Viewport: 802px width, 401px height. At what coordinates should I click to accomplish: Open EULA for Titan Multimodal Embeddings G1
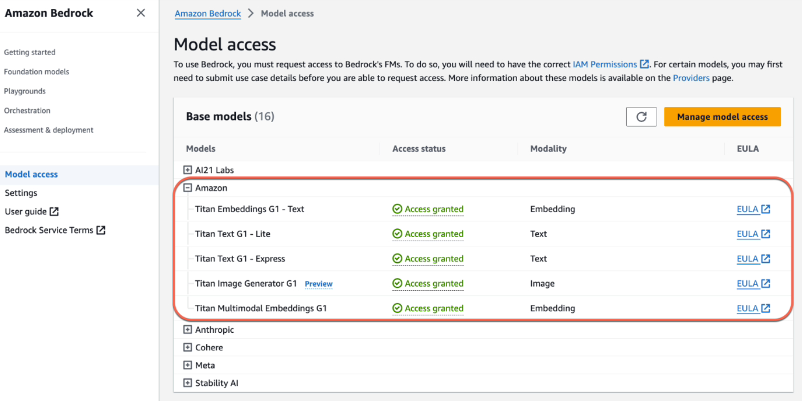(x=753, y=308)
